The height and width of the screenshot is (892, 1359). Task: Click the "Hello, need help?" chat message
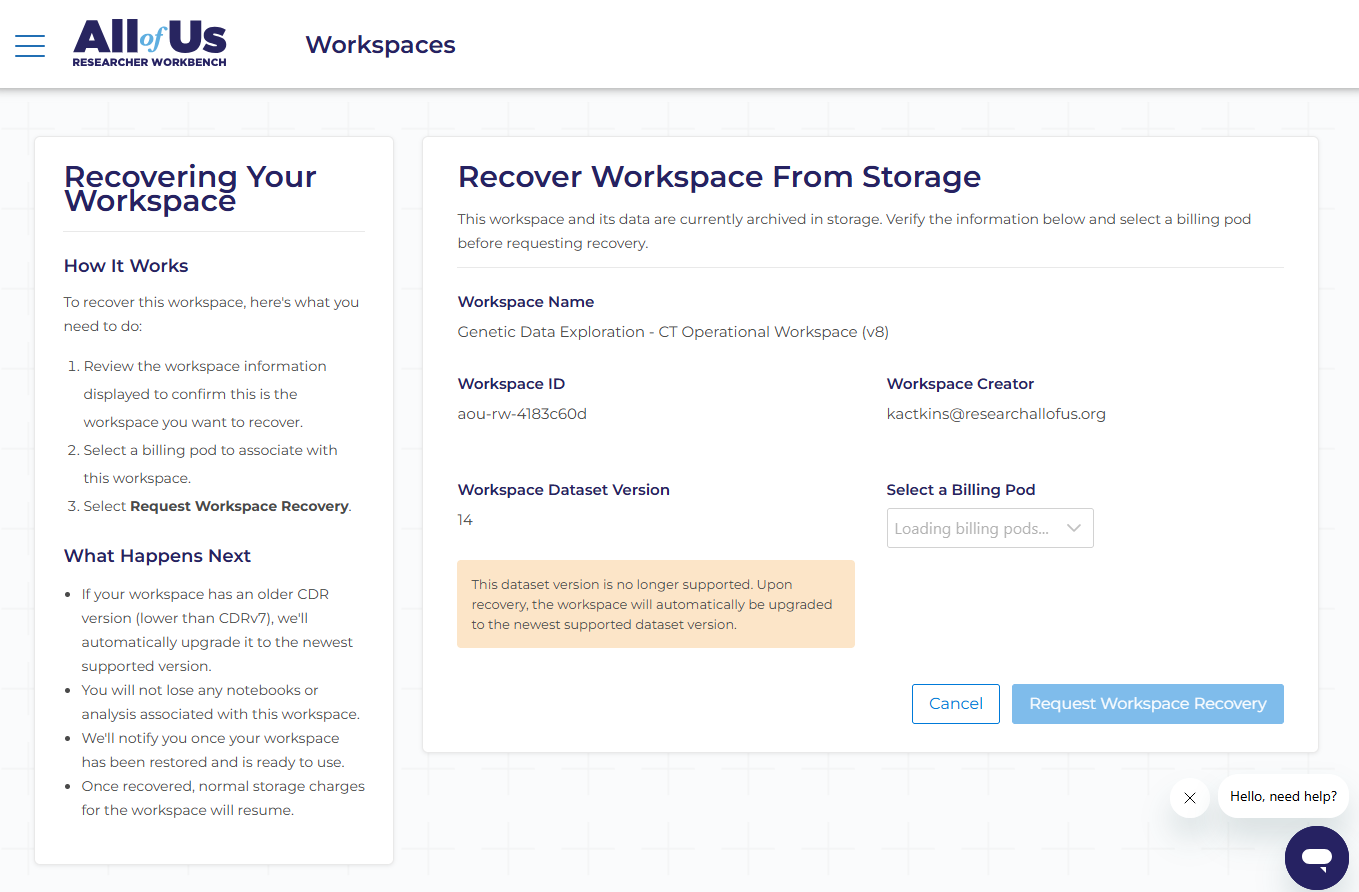tap(1283, 797)
